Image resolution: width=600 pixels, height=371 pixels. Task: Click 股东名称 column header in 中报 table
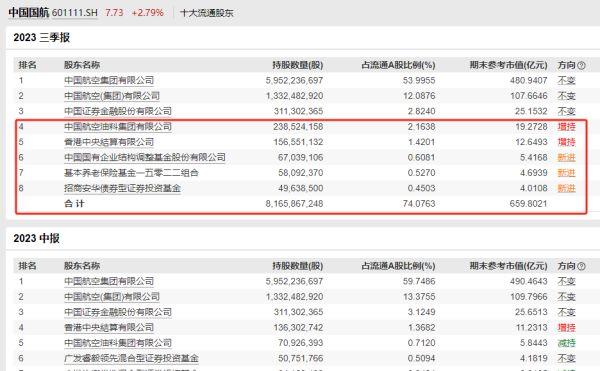click(x=82, y=266)
